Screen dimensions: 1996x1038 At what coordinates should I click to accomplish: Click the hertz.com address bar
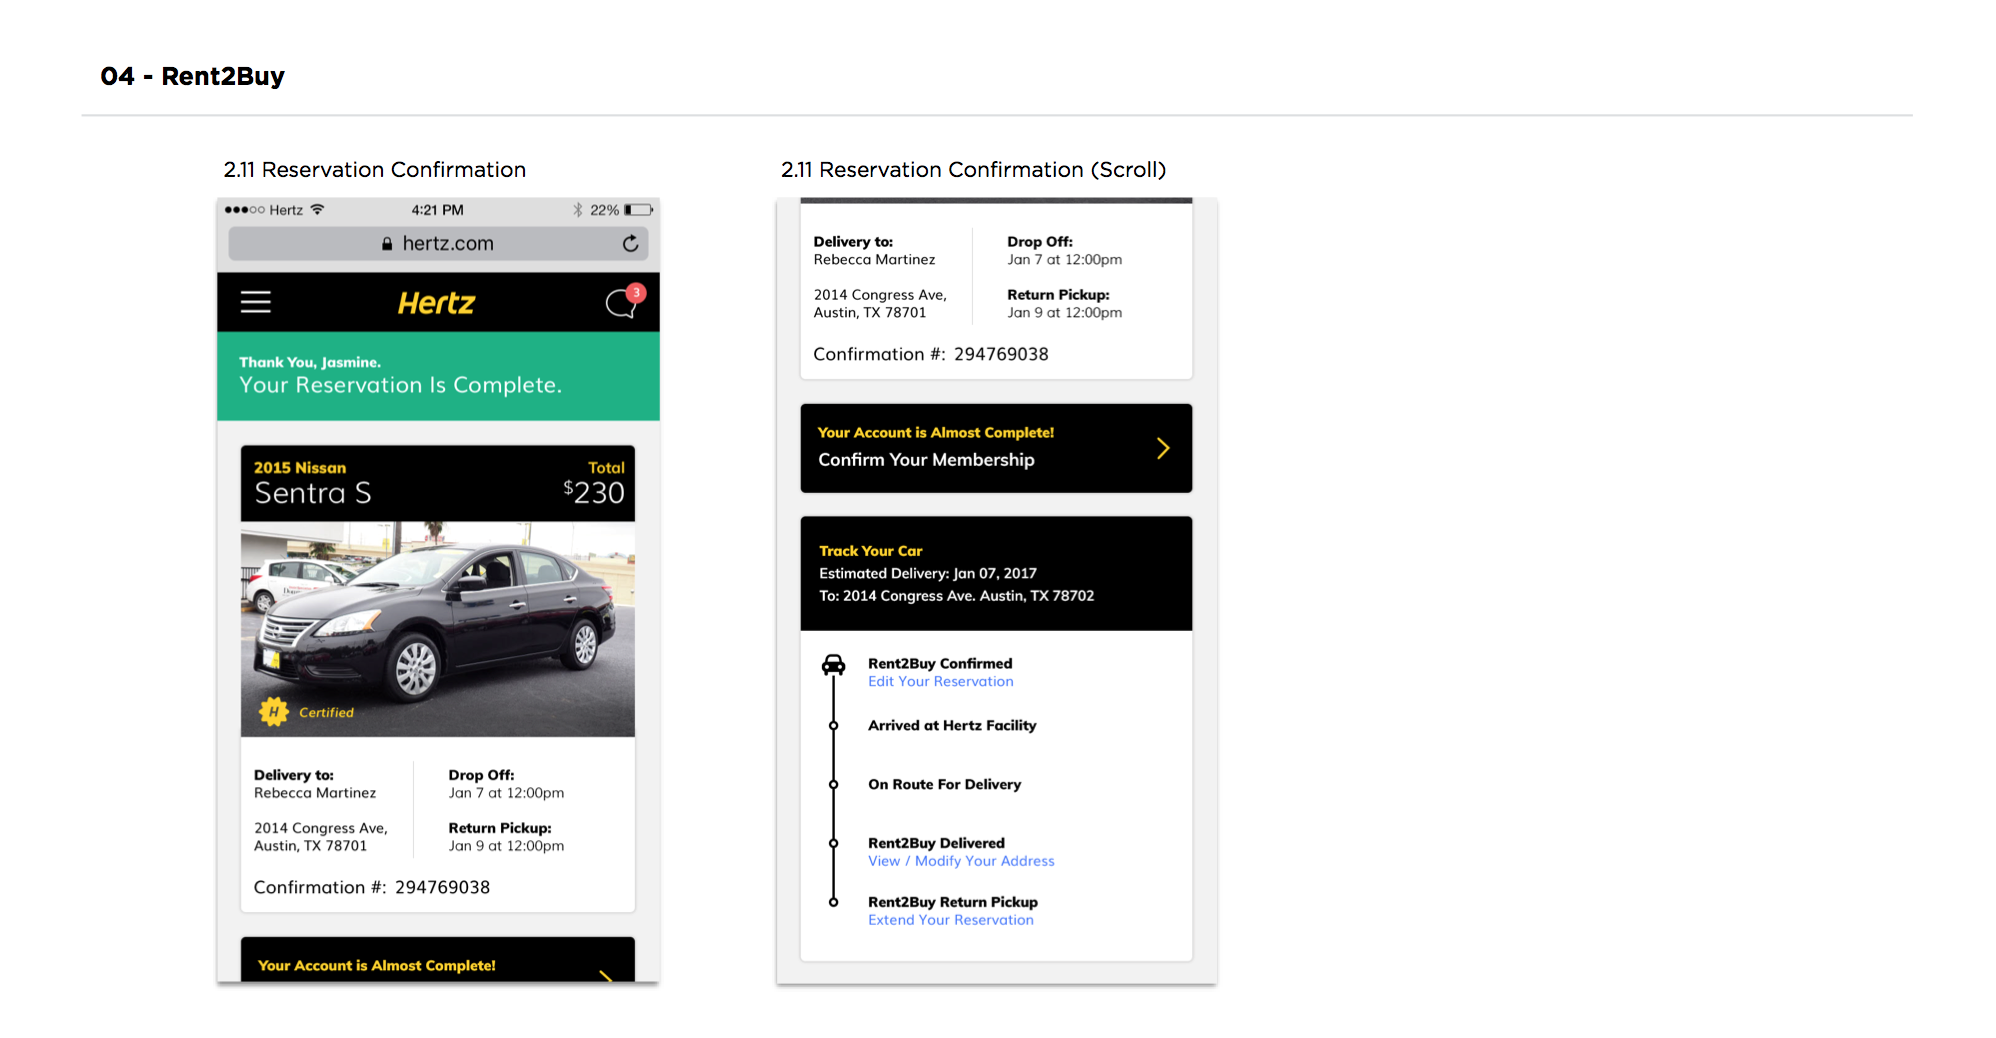pos(438,243)
